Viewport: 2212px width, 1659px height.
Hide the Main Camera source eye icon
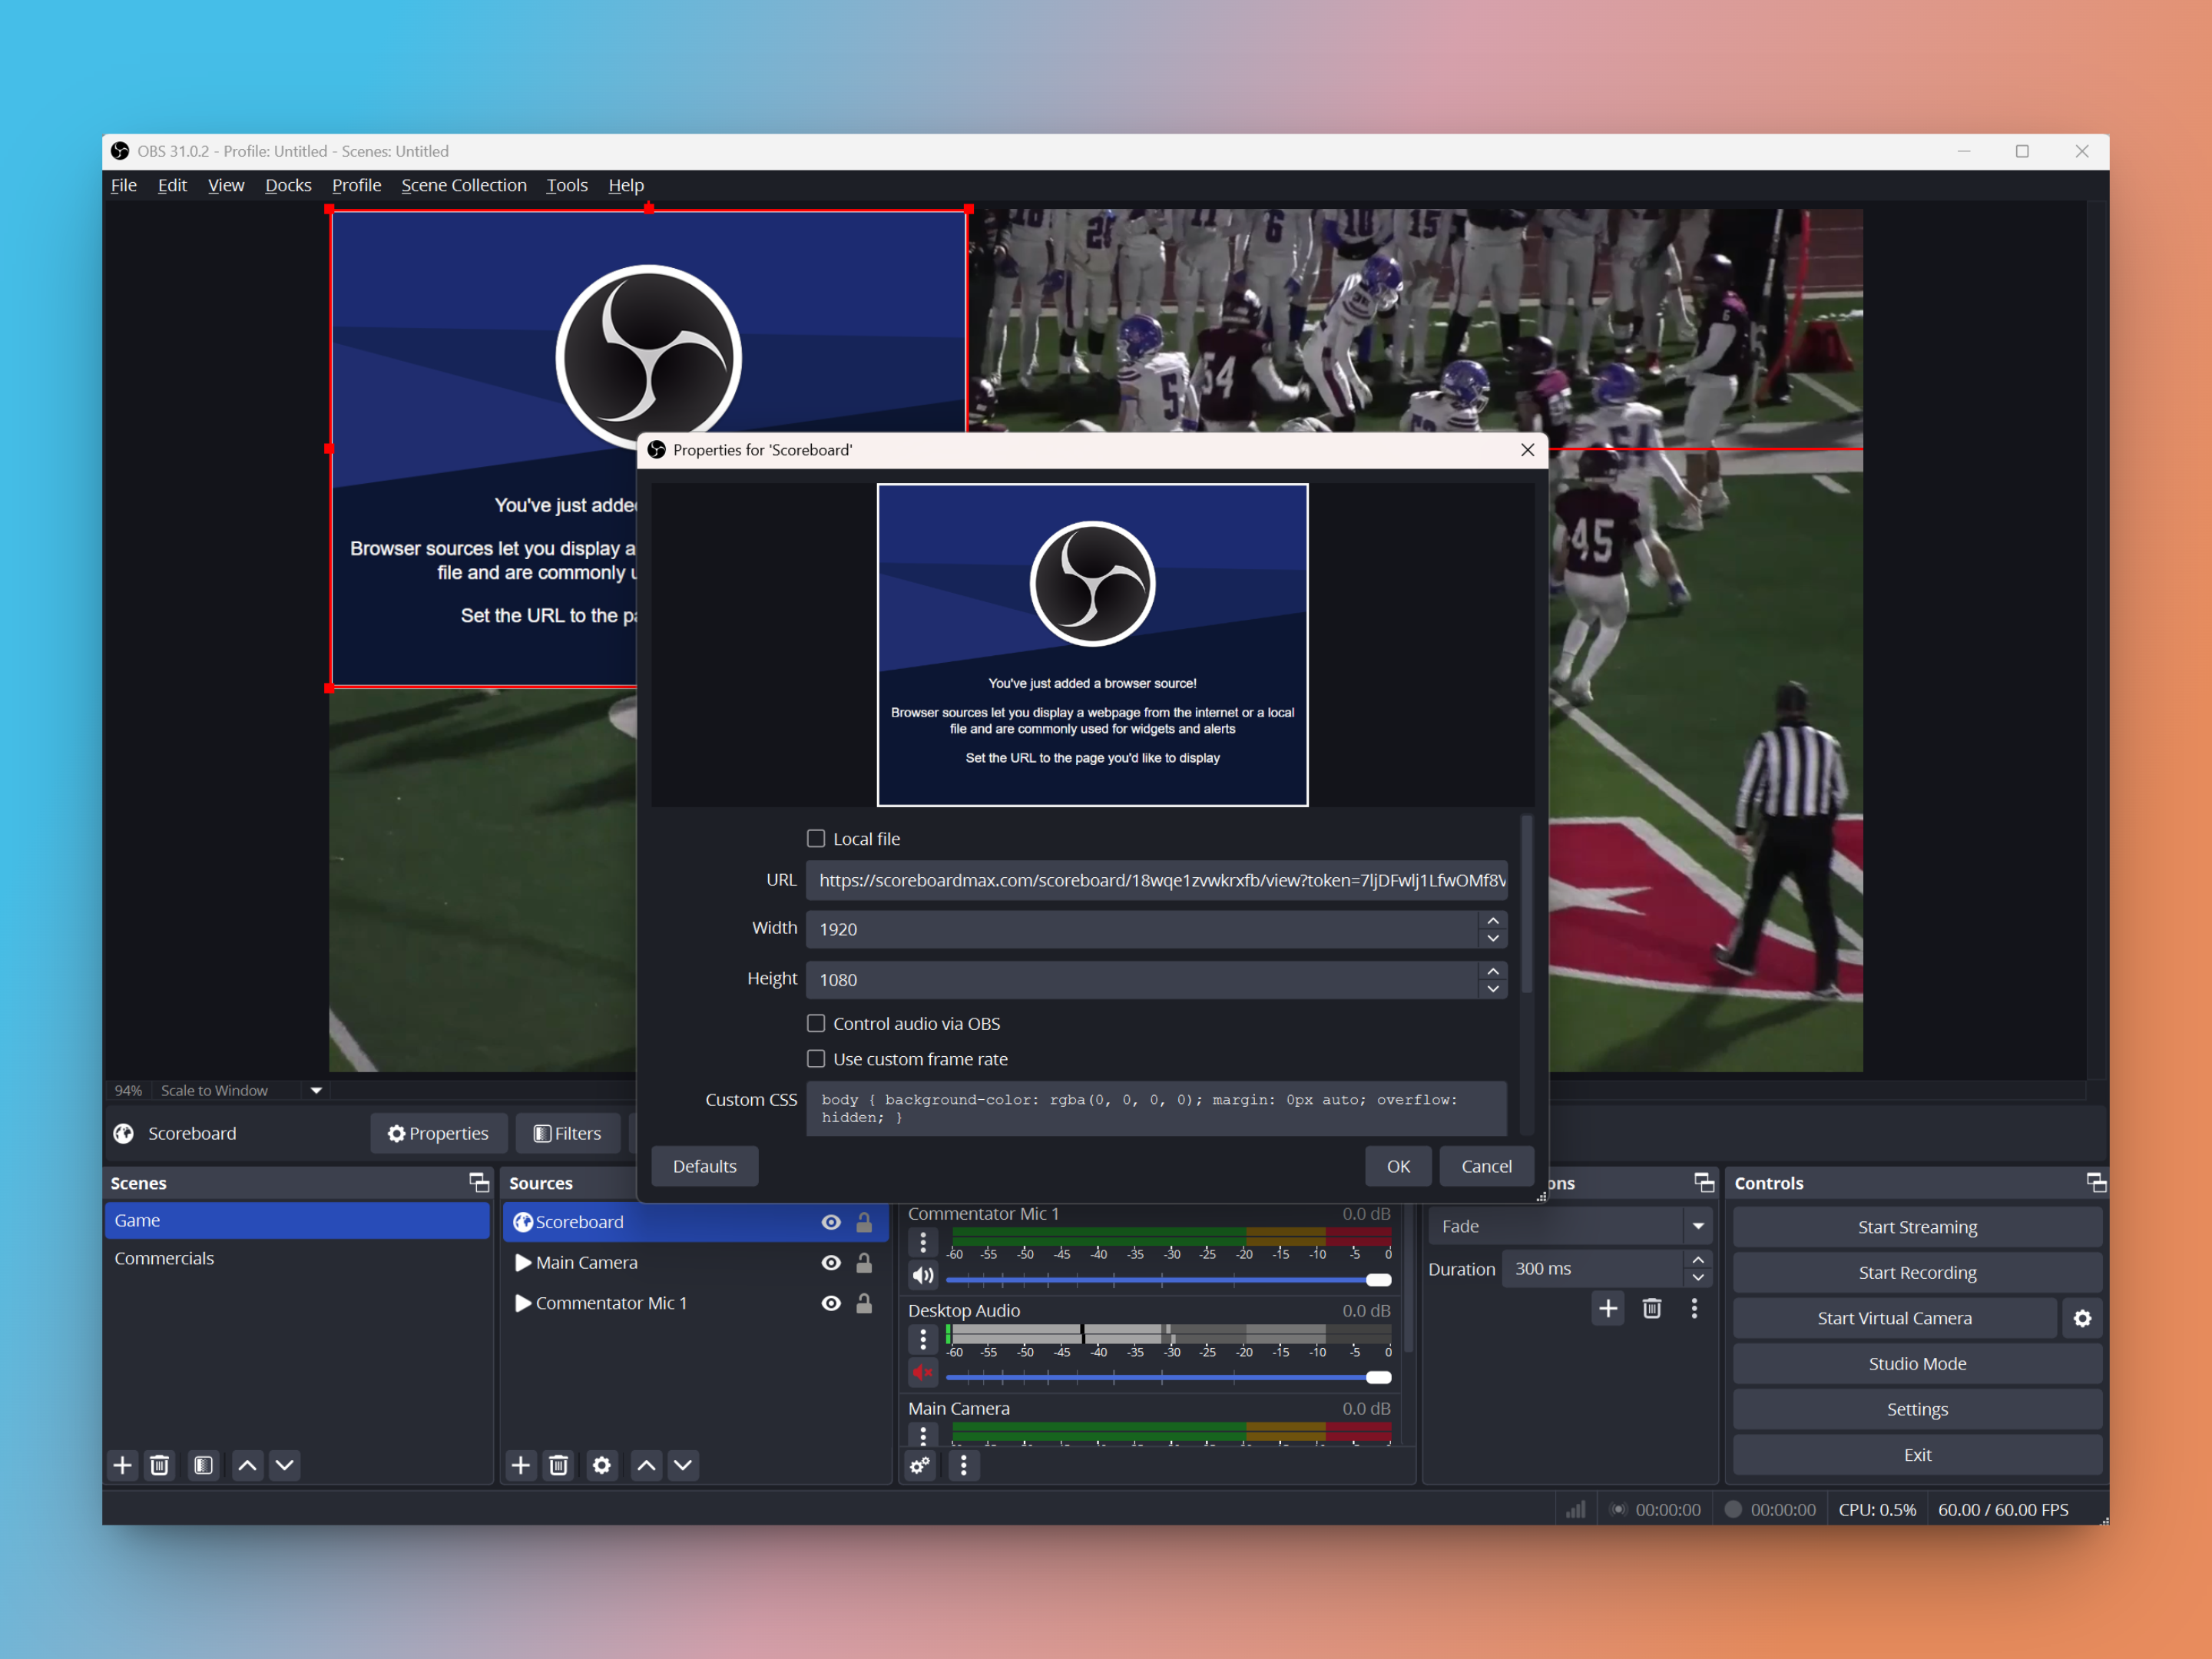pyautogui.click(x=831, y=1263)
